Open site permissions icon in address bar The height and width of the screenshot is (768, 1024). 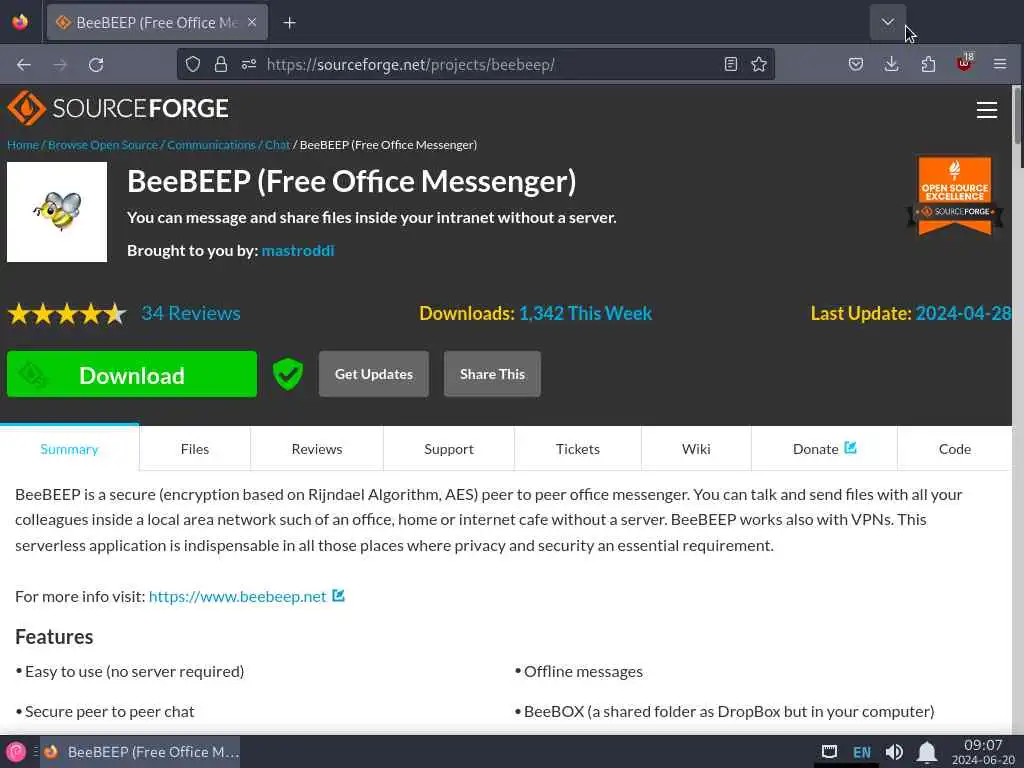[249, 64]
